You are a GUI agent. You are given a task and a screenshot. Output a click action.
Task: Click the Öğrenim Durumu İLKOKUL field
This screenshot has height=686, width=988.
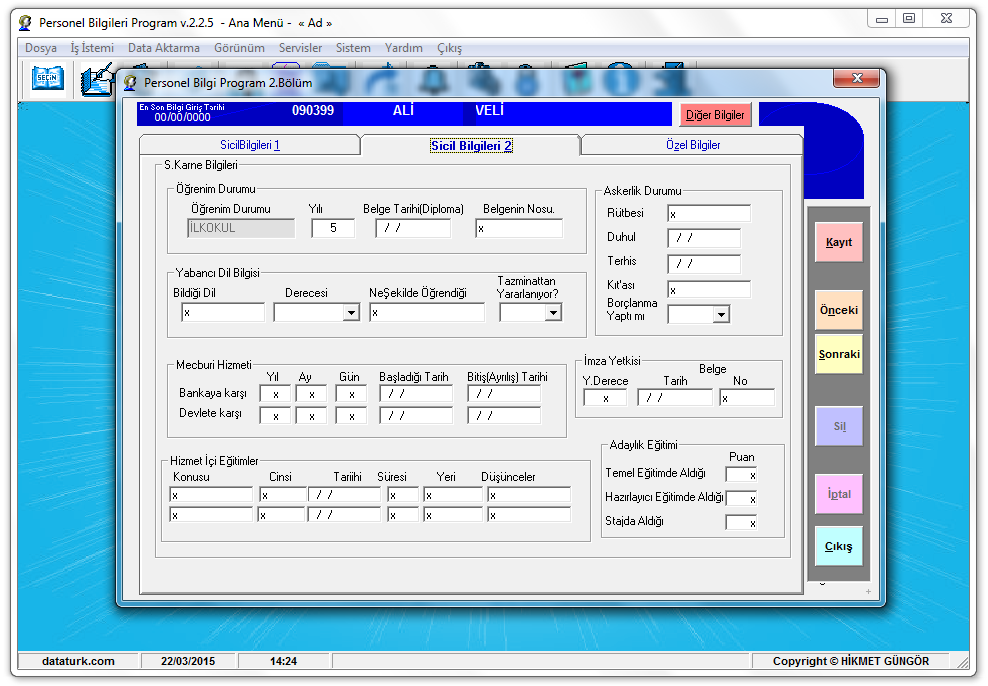coord(241,228)
